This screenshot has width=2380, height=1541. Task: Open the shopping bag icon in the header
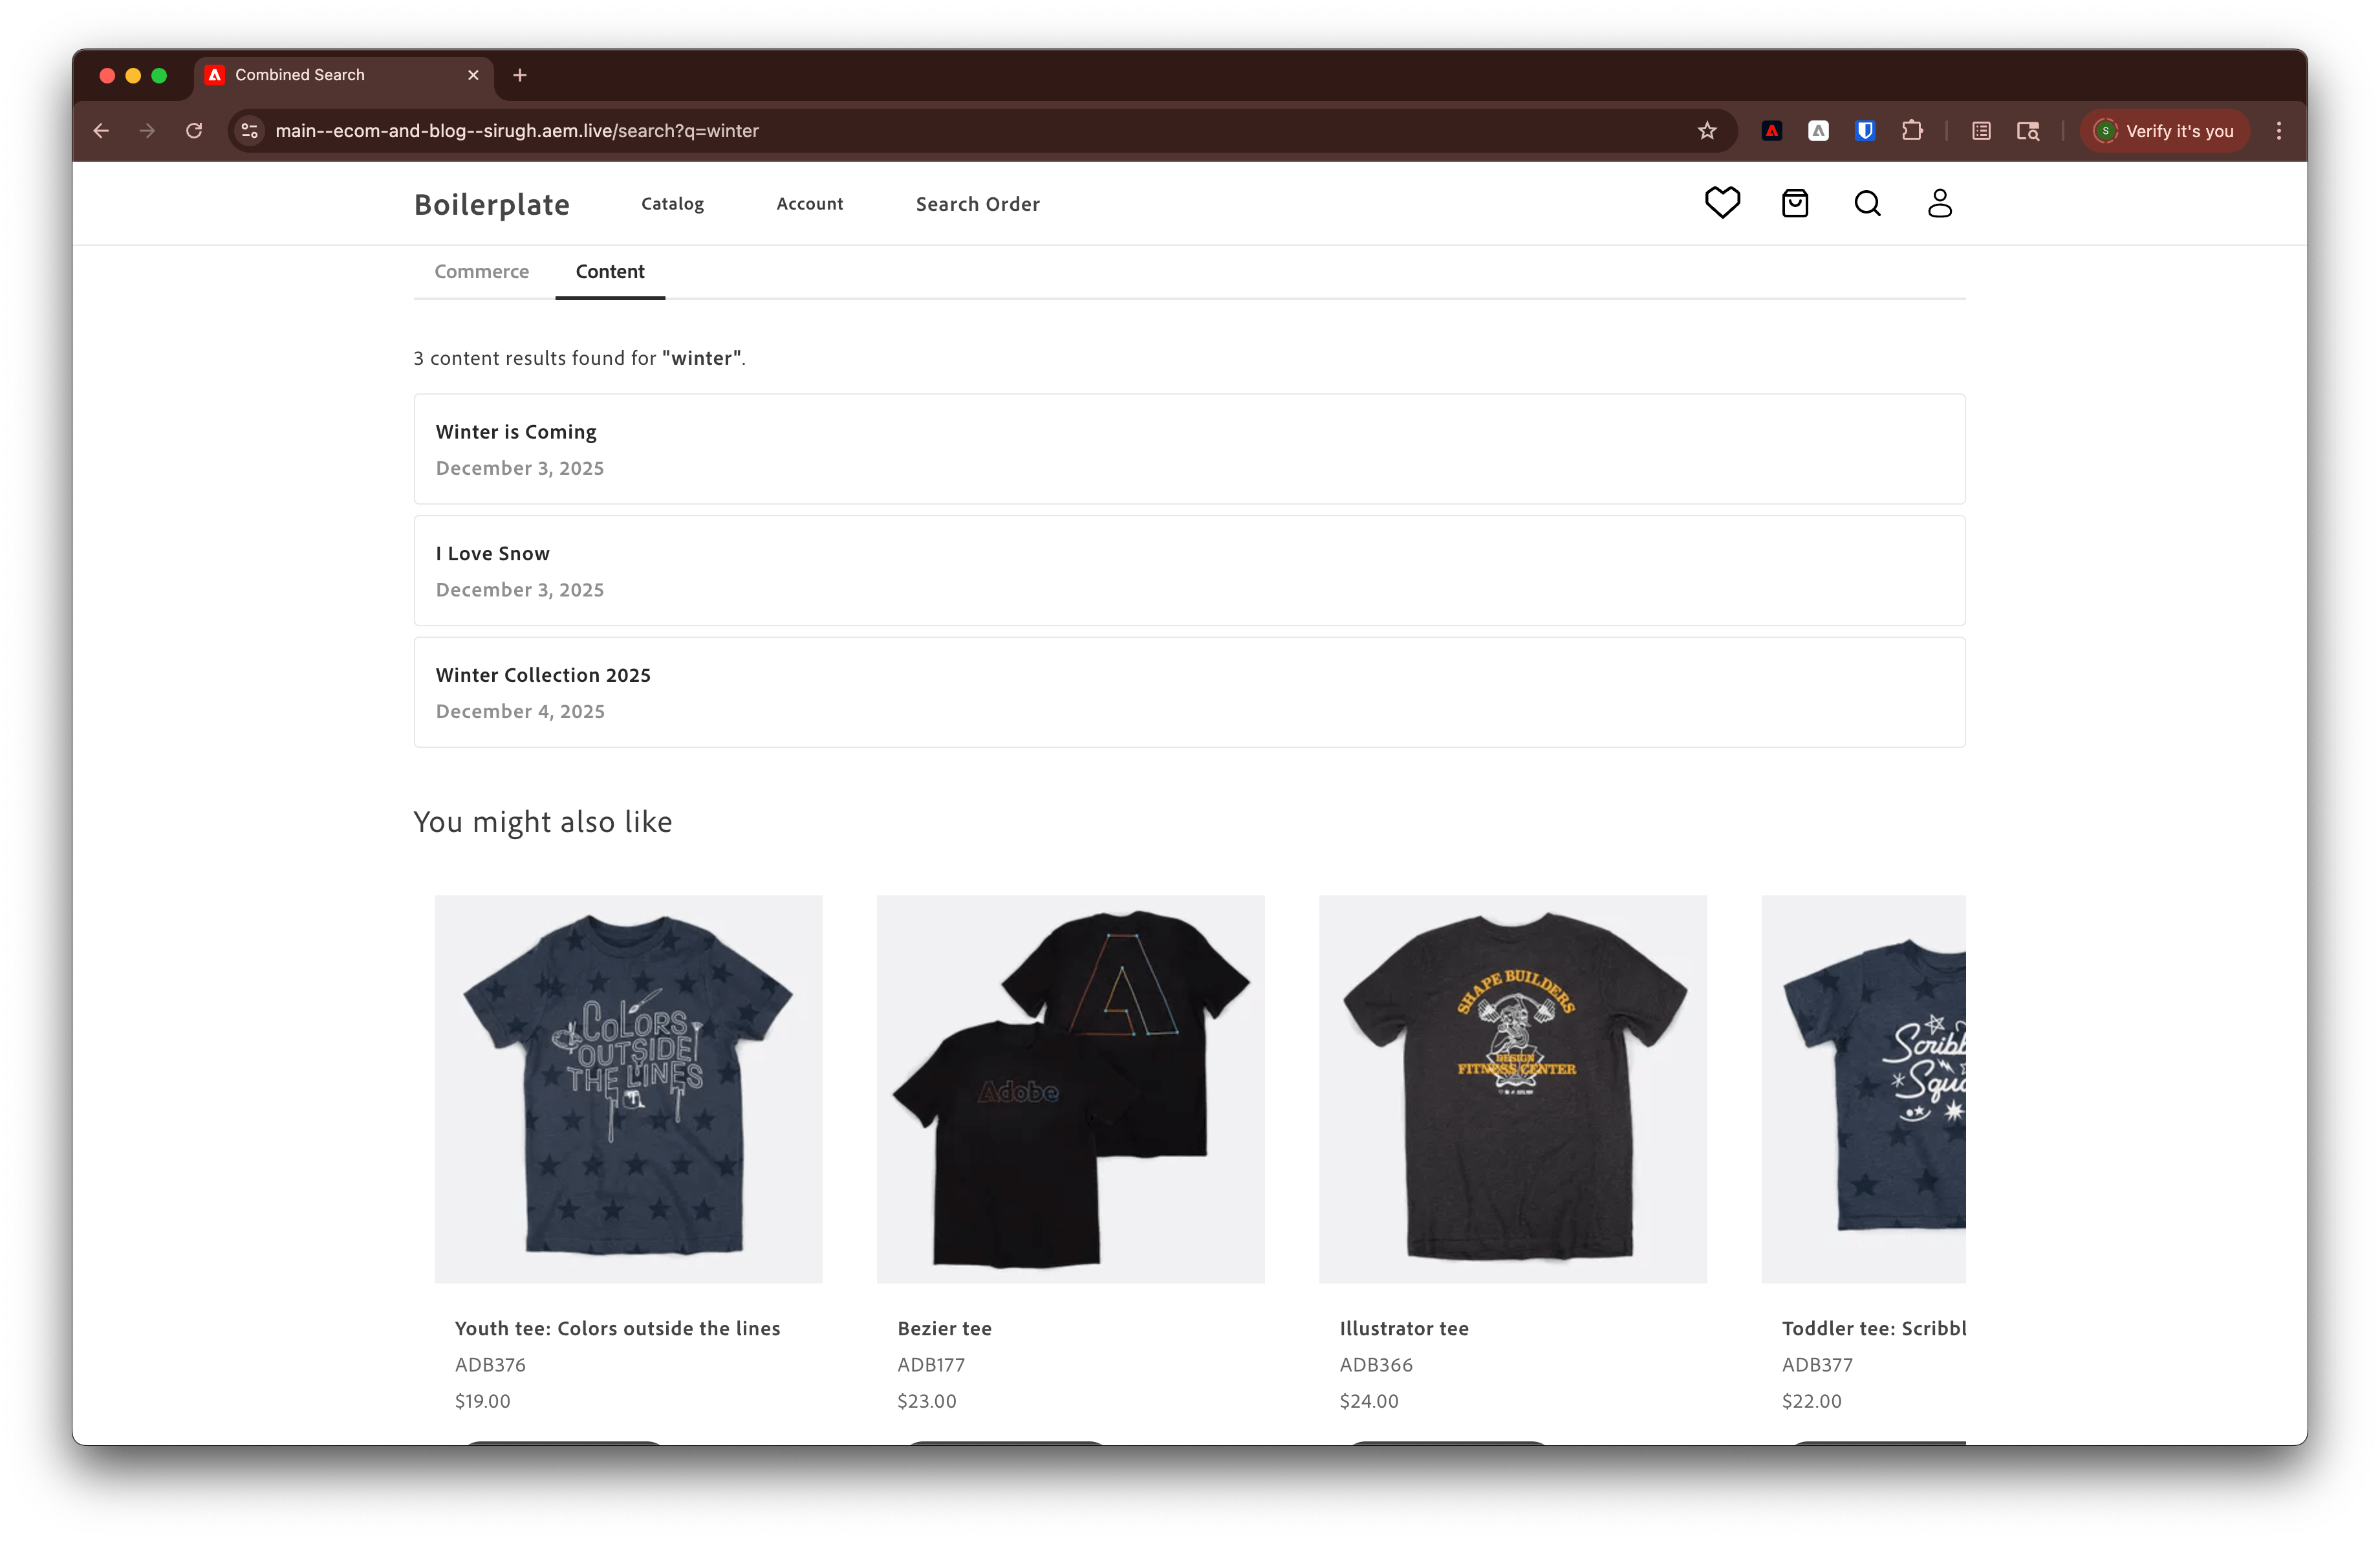point(1795,203)
